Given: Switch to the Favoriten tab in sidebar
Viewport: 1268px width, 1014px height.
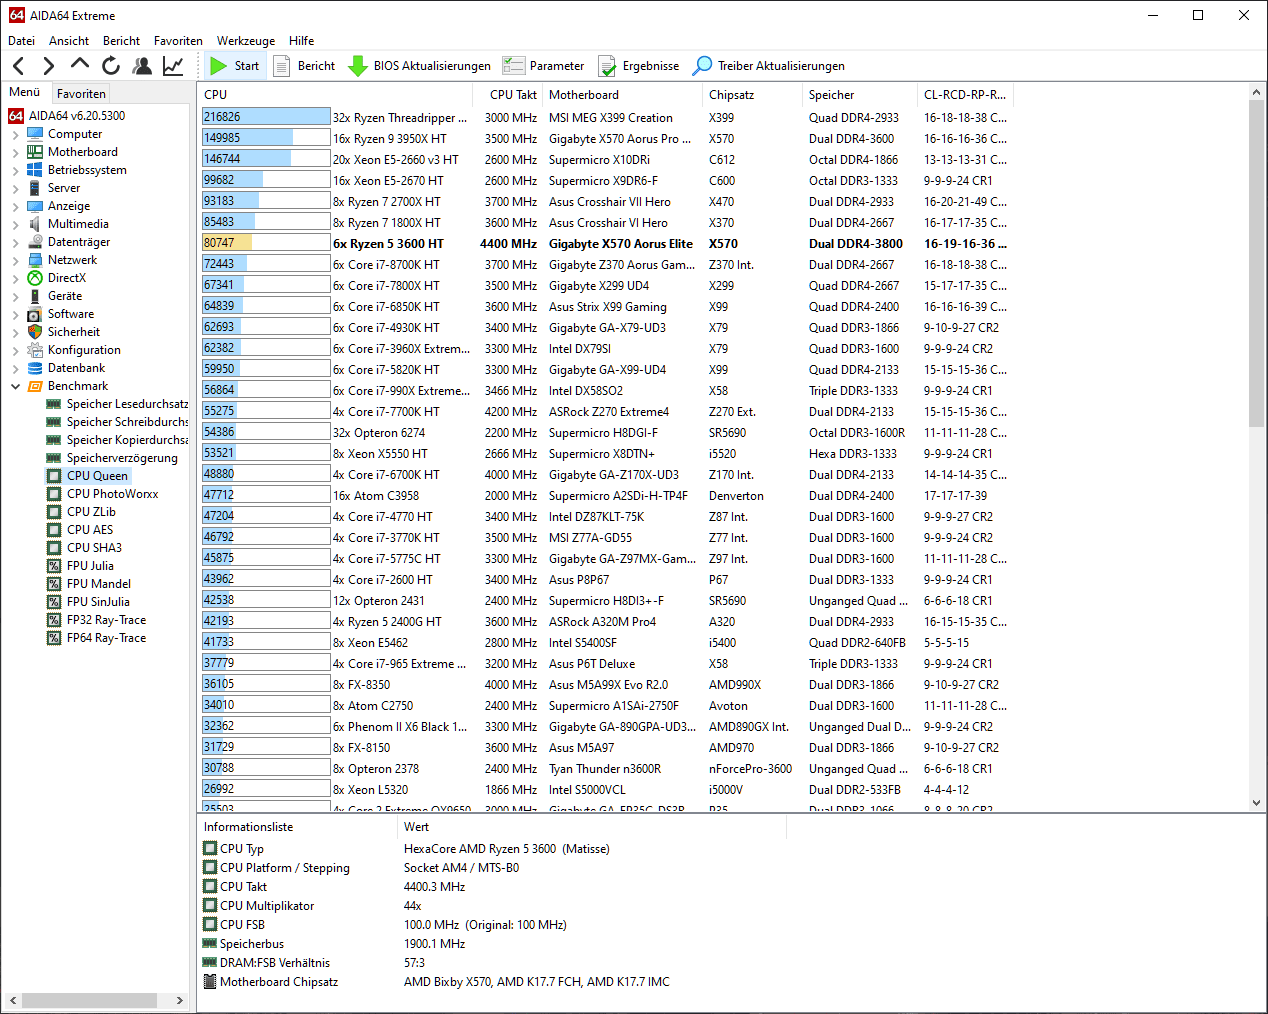Looking at the screenshot, I should click(81, 93).
